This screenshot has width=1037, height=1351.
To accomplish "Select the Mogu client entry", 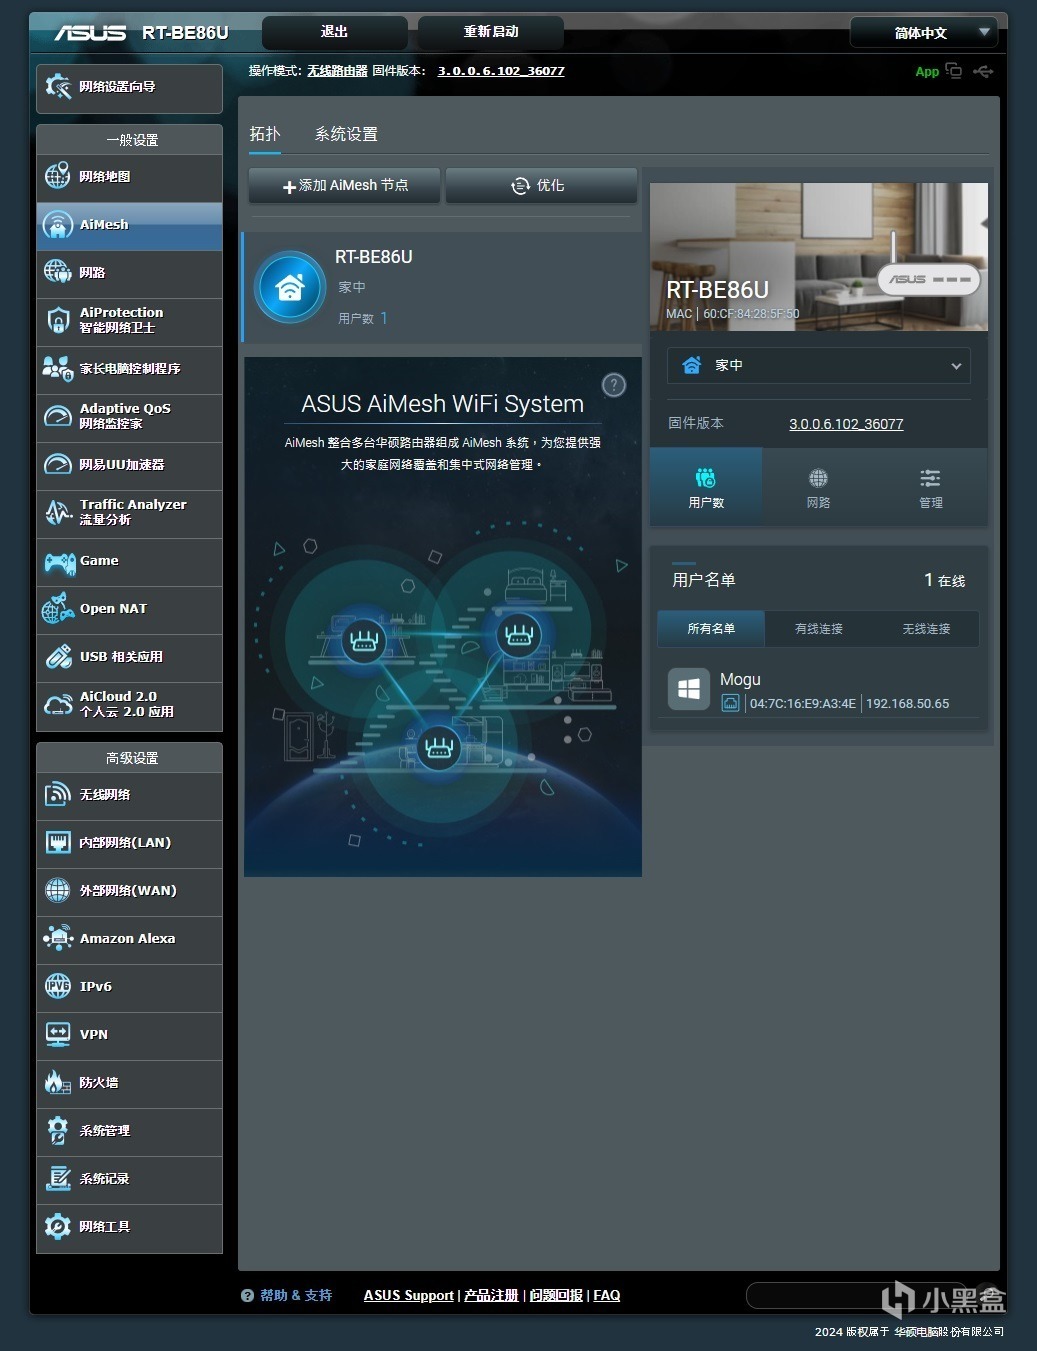I will pyautogui.click(x=818, y=690).
